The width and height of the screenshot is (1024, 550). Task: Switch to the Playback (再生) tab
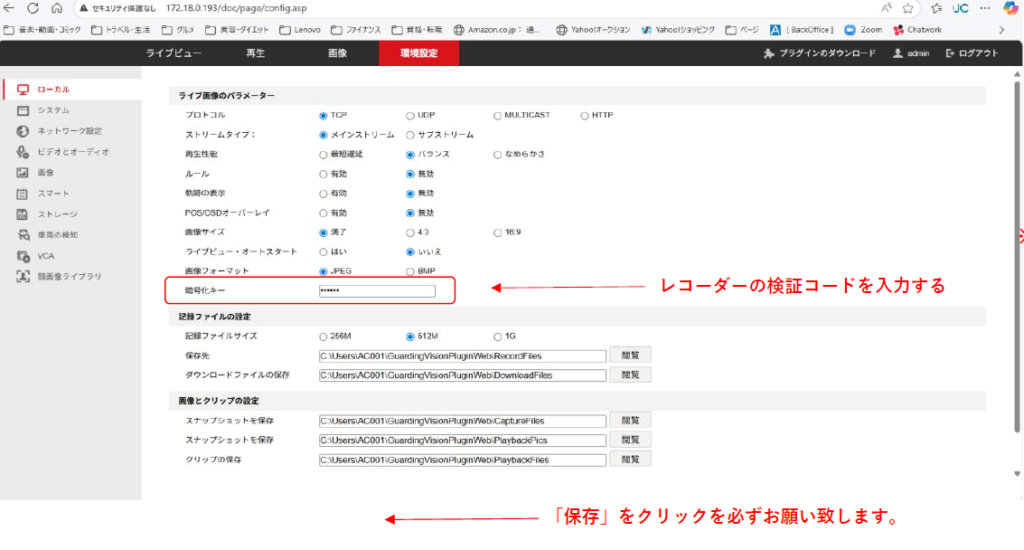(255, 54)
